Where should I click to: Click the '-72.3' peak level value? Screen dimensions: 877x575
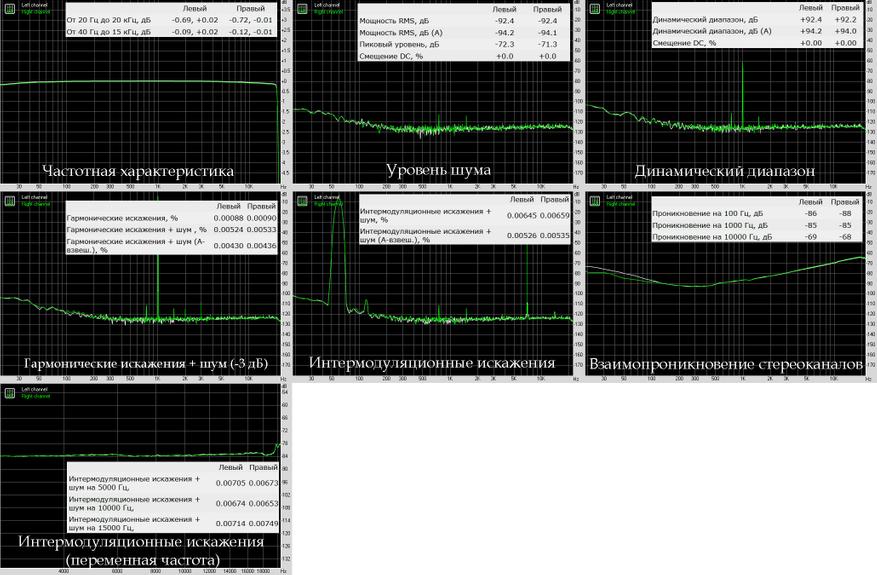point(504,44)
